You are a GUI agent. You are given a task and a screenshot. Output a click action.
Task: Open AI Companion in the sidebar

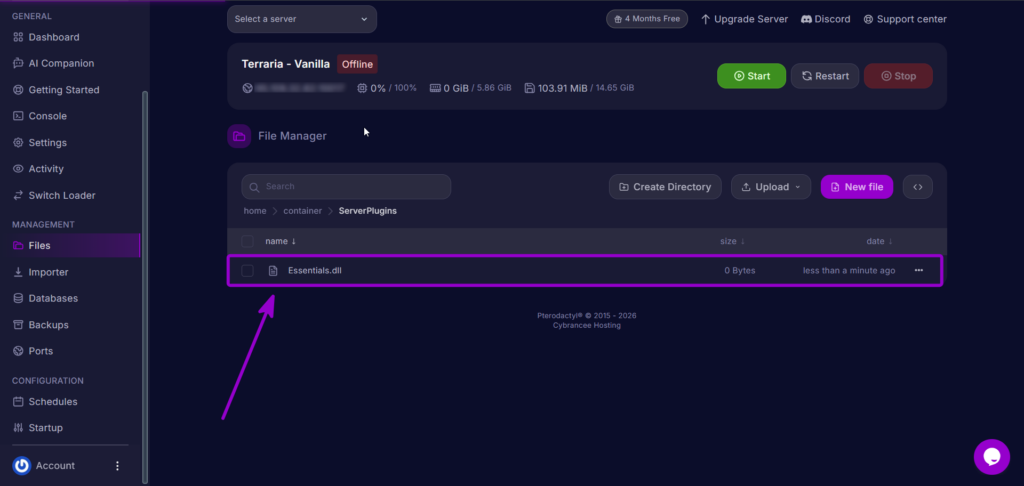53,63
